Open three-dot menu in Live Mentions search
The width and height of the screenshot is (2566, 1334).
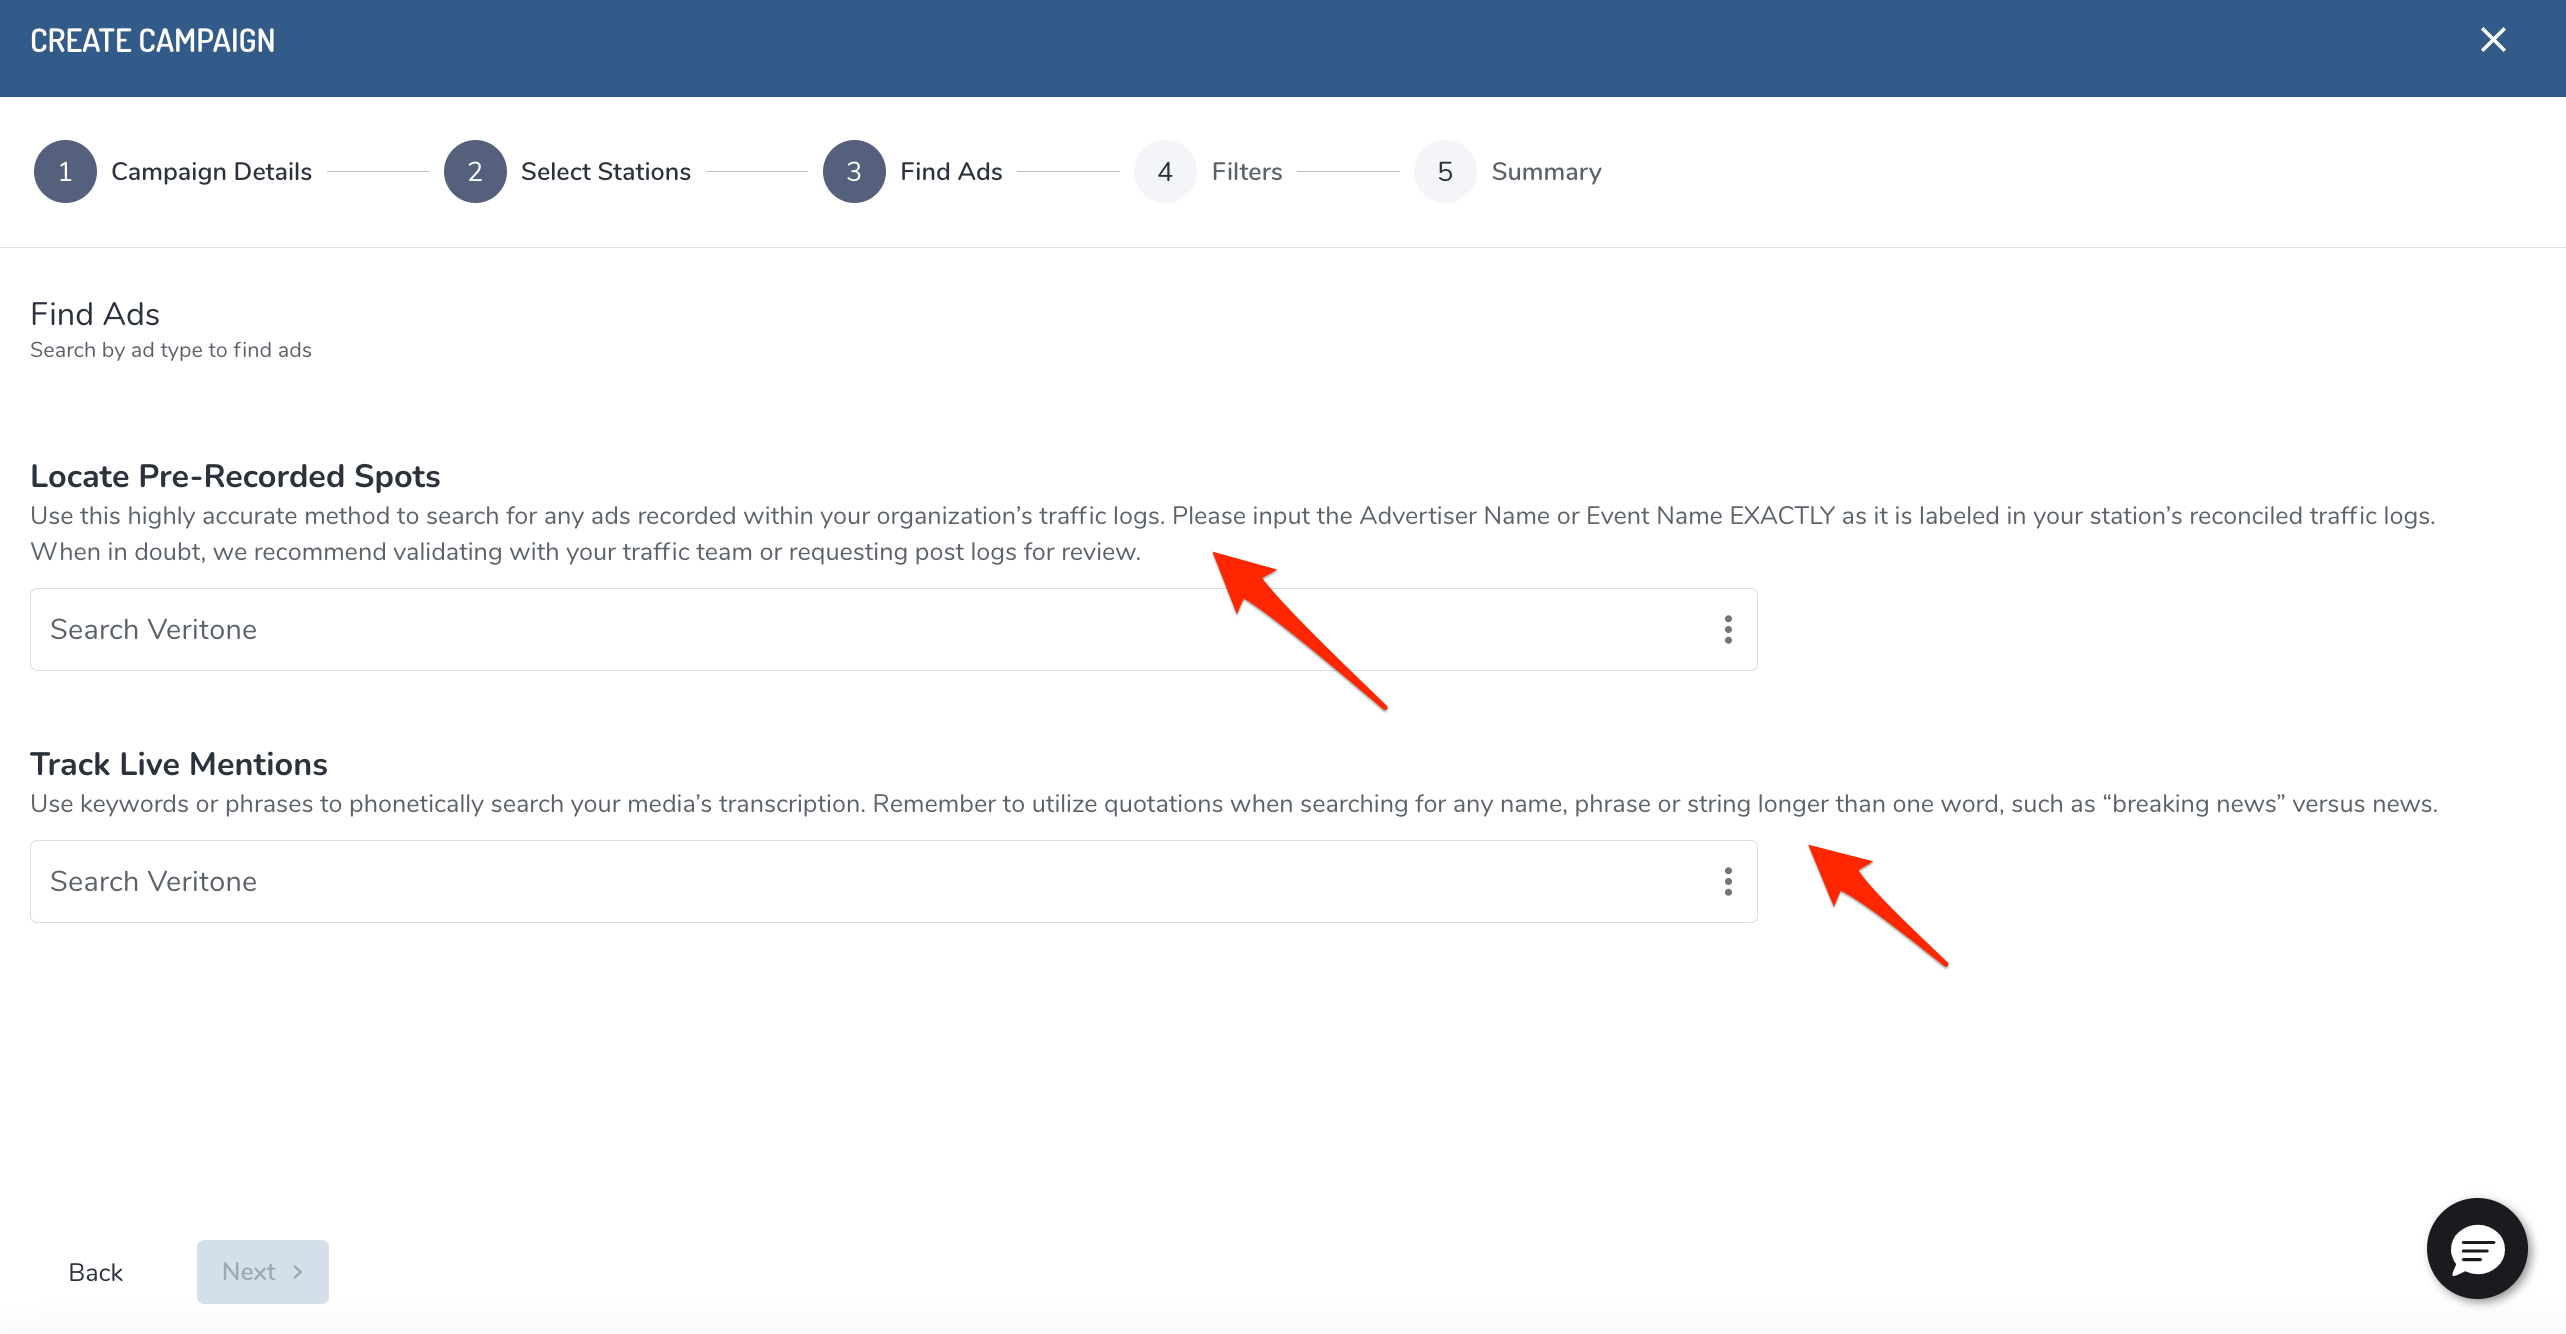pos(1727,881)
